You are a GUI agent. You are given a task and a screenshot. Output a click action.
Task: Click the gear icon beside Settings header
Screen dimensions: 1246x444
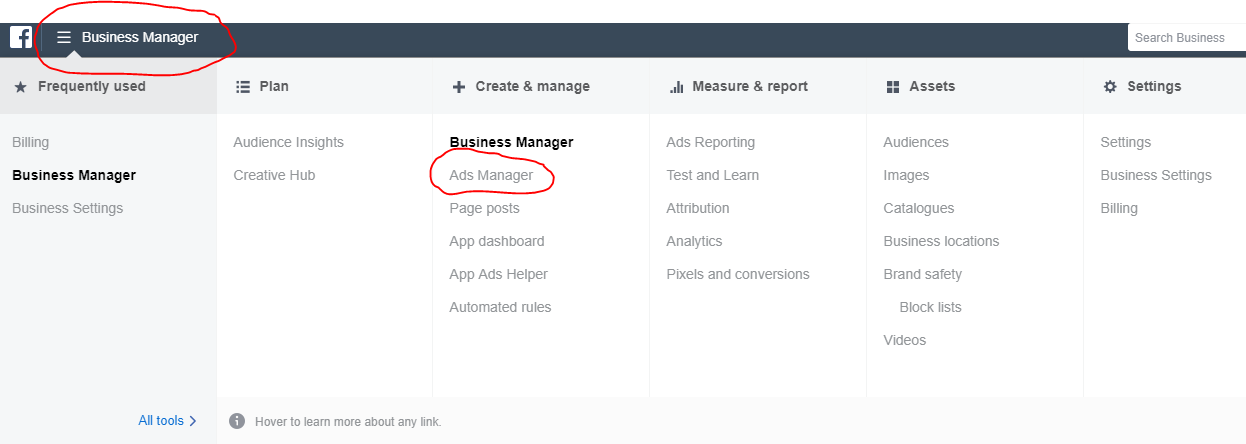[x=1110, y=87]
